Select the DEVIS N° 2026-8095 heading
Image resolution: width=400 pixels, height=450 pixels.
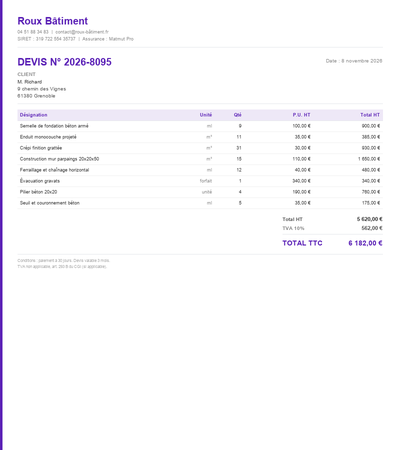[64, 62]
